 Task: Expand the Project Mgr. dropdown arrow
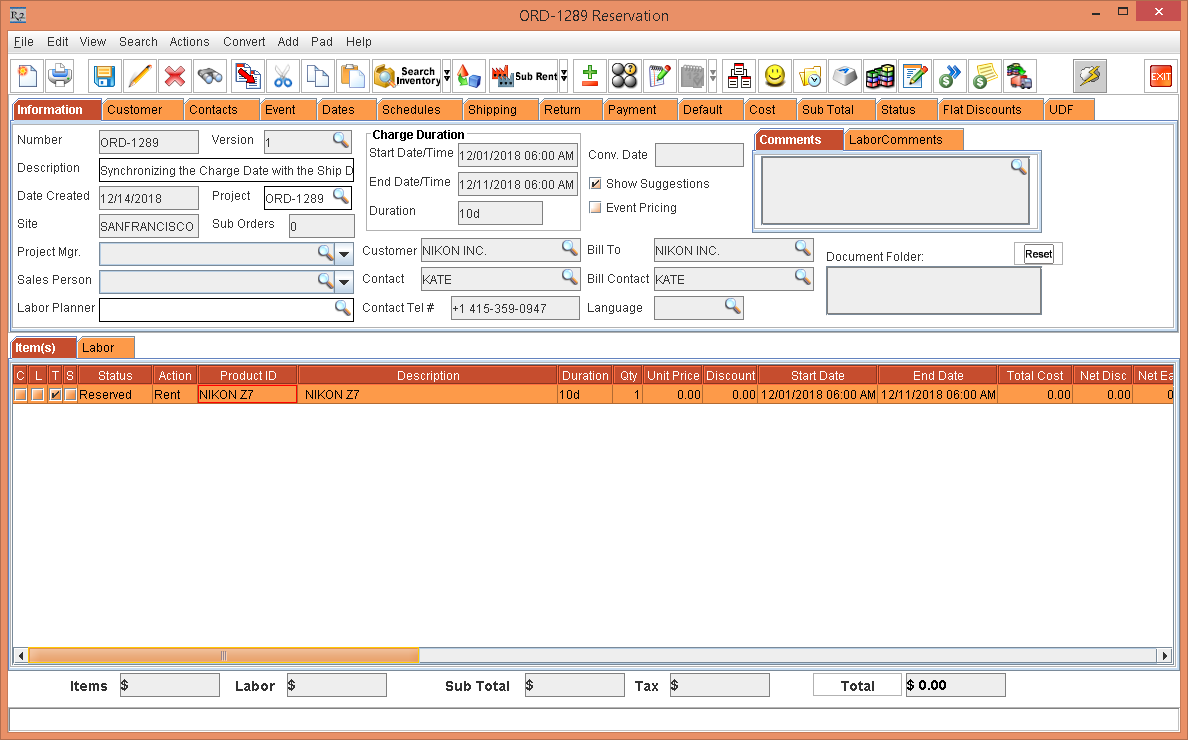(x=344, y=254)
